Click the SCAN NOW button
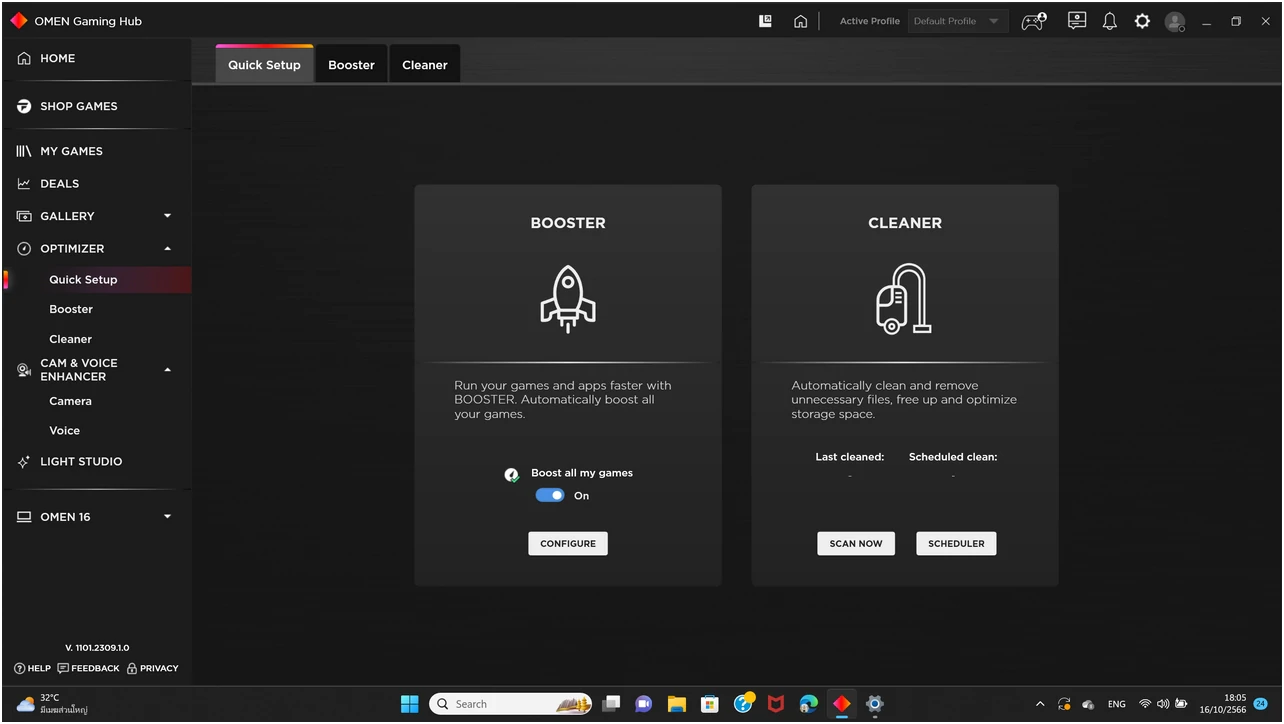Screen dimensions: 1284x724 (856, 544)
